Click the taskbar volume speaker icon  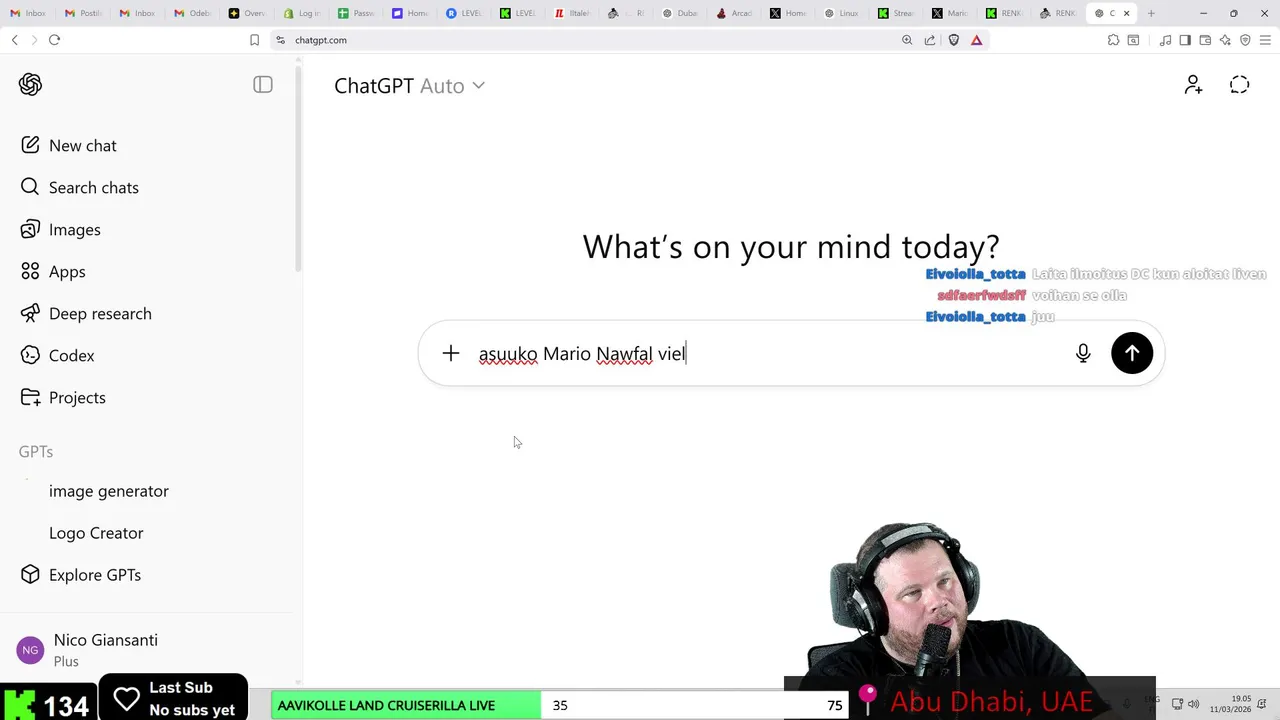(1193, 704)
